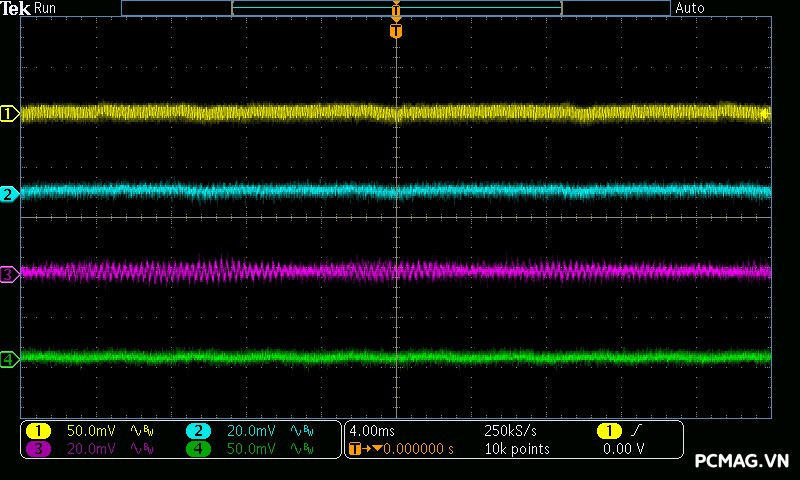Image resolution: width=800 pixels, height=480 pixels.
Task: Click the magenta channel 3 readout badge
Action: pos(38,449)
